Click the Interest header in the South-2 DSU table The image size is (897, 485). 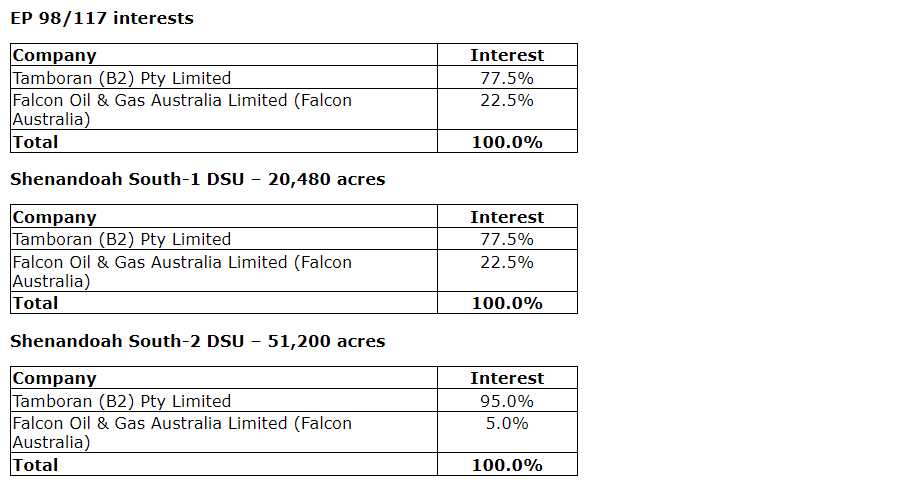point(507,378)
